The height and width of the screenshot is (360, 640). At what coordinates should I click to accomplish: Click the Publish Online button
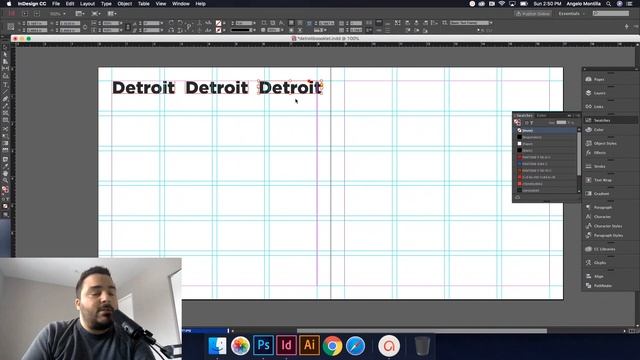(x=533, y=13)
